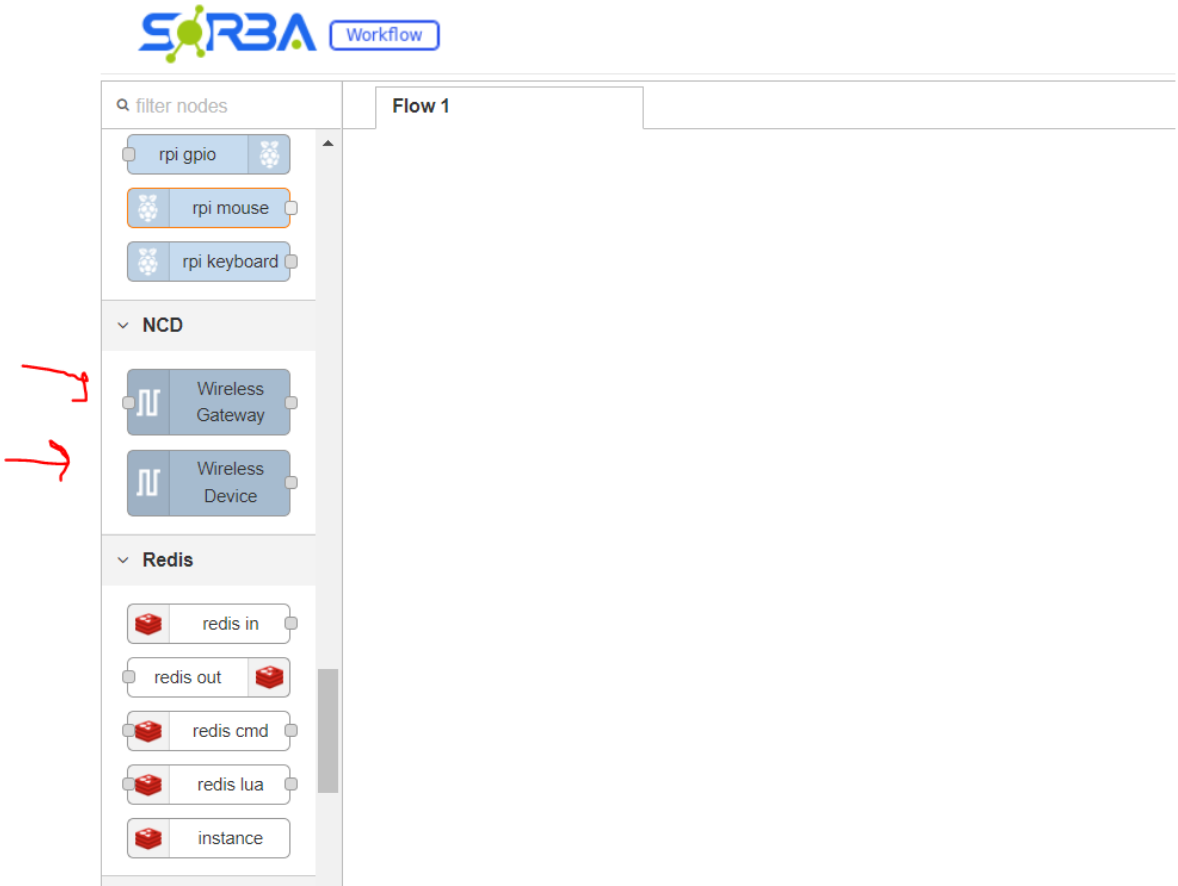Click the Redis icon on instance node
Viewport: 1178px width, 886px height.
(x=149, y=838)
